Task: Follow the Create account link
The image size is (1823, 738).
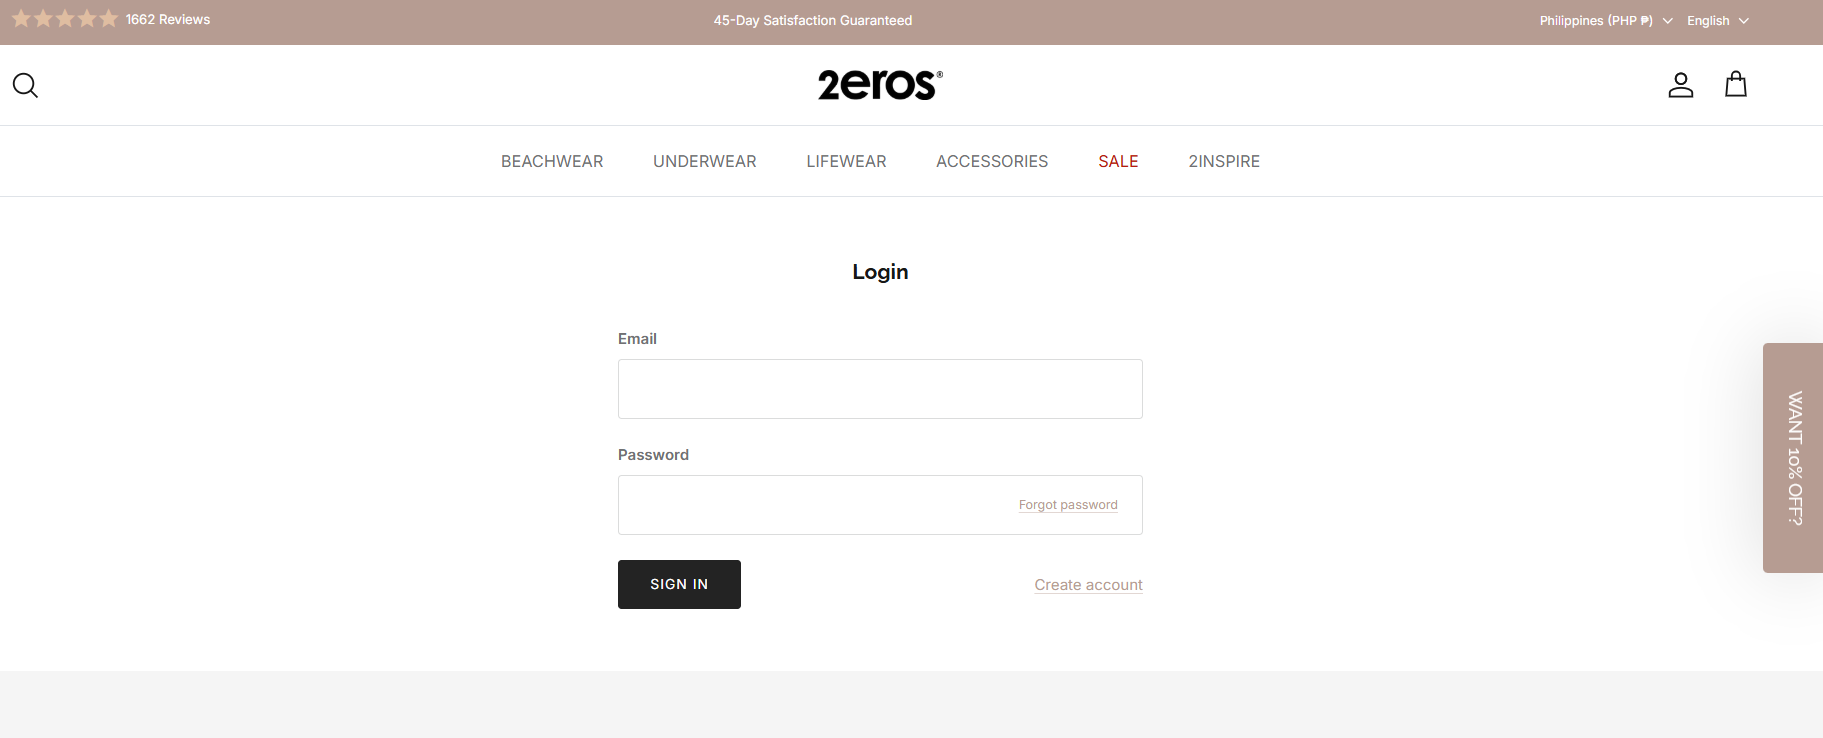Action: click(1088, 585)
